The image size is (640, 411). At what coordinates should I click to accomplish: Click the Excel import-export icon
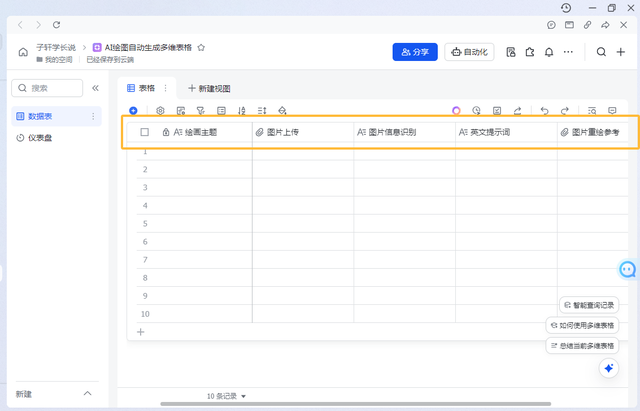497,111
